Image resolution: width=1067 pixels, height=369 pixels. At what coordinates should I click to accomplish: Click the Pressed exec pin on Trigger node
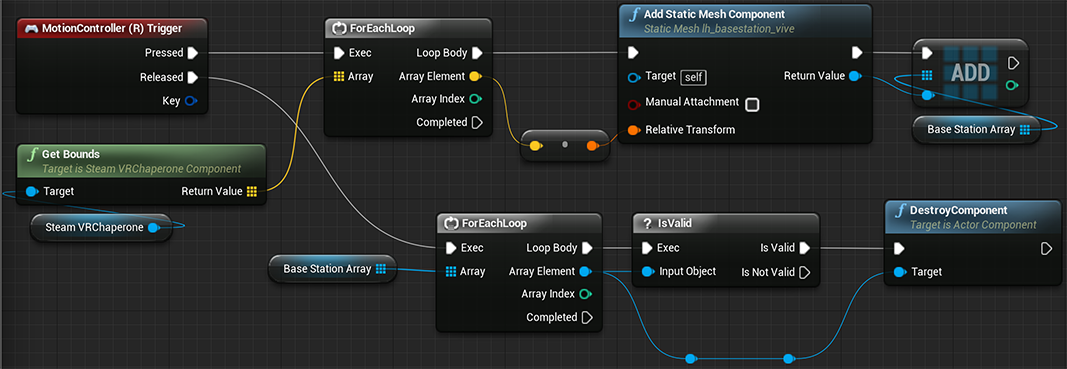[193, 52]
